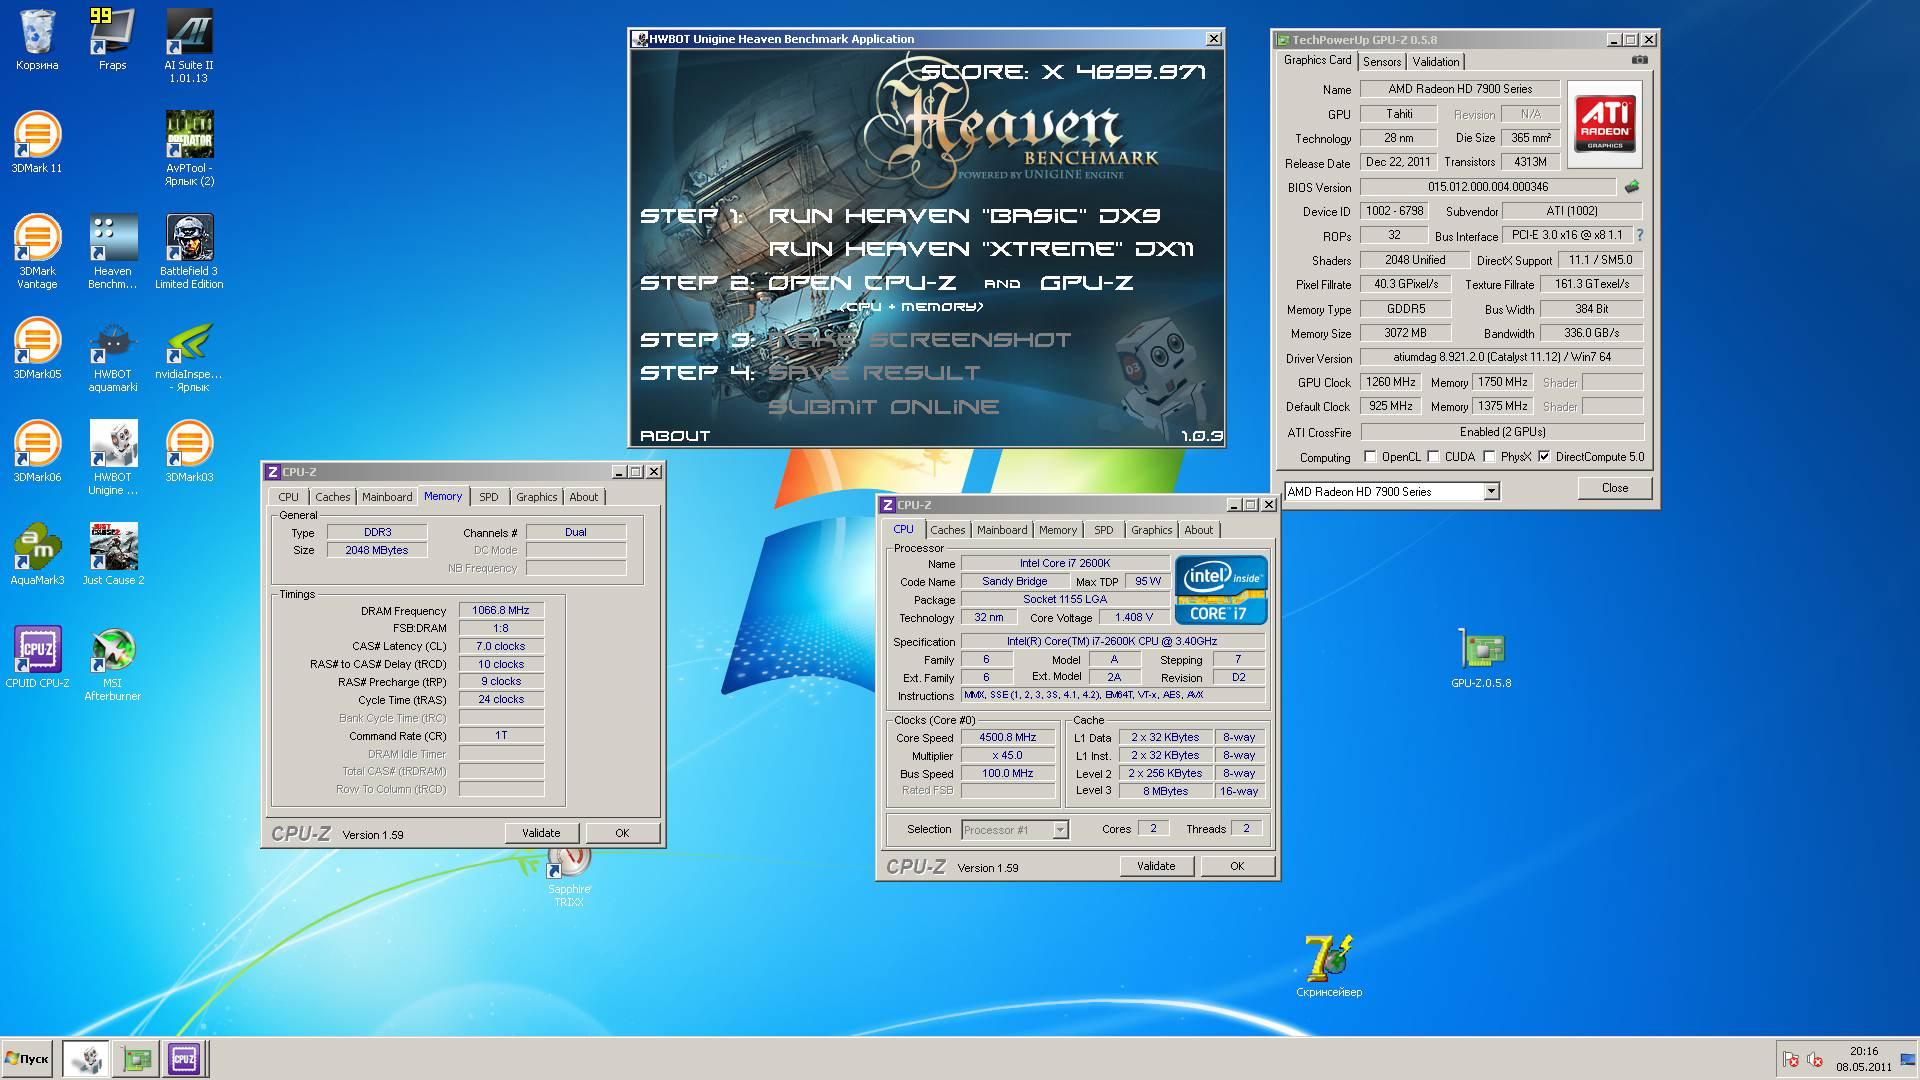
Task: Open Sapphire TRIXX desktop shortcut
Action: point(569,877)
